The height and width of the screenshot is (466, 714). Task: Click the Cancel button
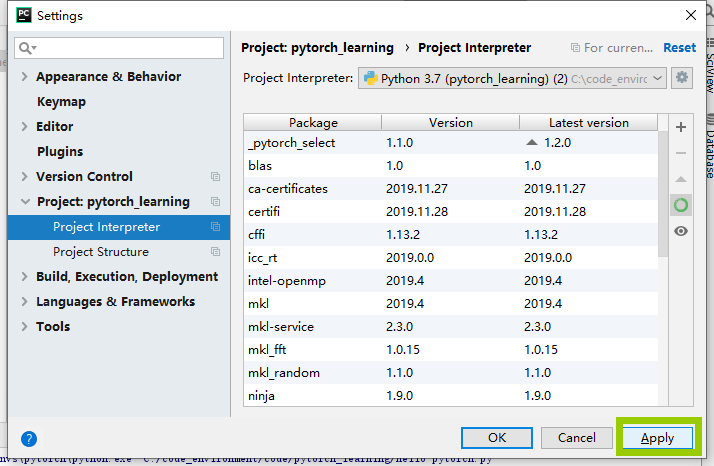[x=576, y=438]
